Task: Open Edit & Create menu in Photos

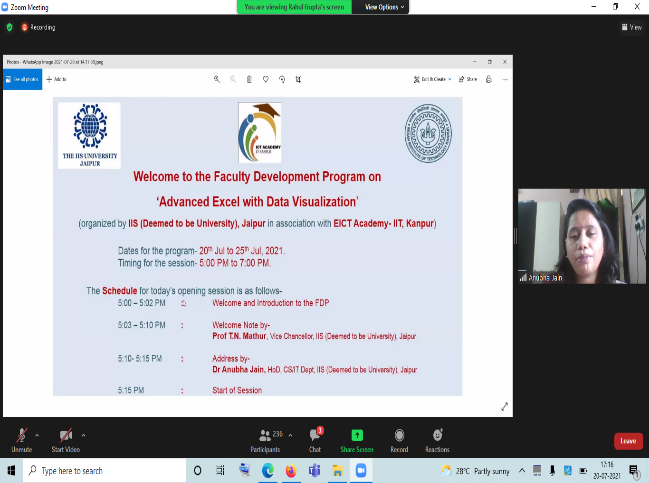Action: pyautogui.click(x=432, y=78)
